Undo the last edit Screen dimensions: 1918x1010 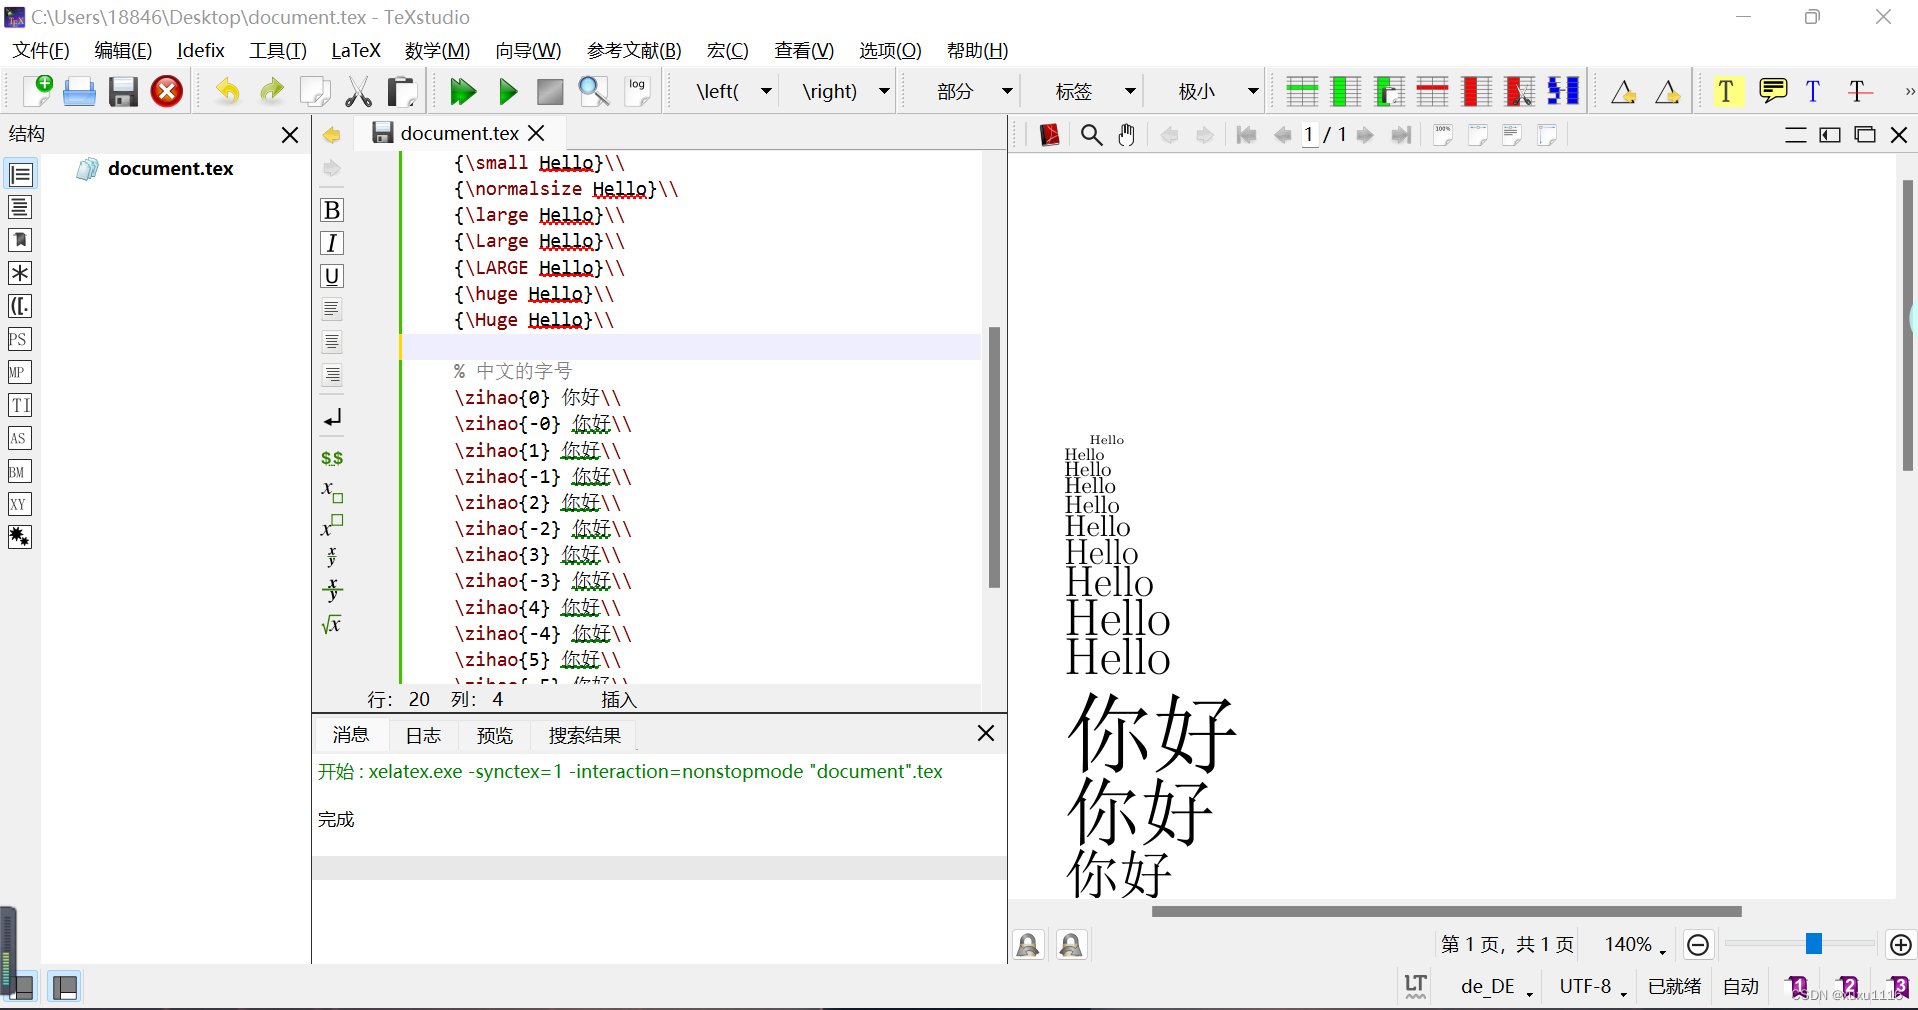228,91
